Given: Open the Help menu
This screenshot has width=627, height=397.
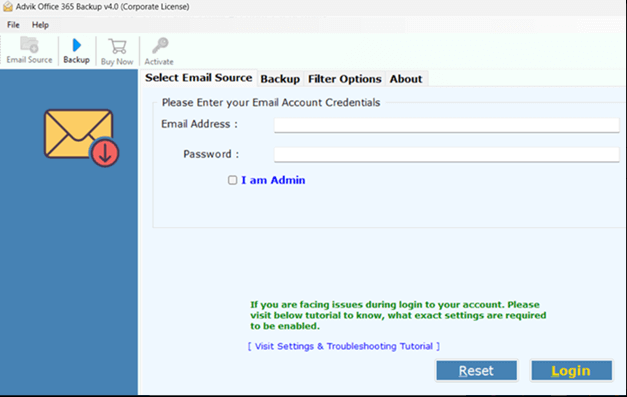Looking at the screenshot, I should 40,25.
